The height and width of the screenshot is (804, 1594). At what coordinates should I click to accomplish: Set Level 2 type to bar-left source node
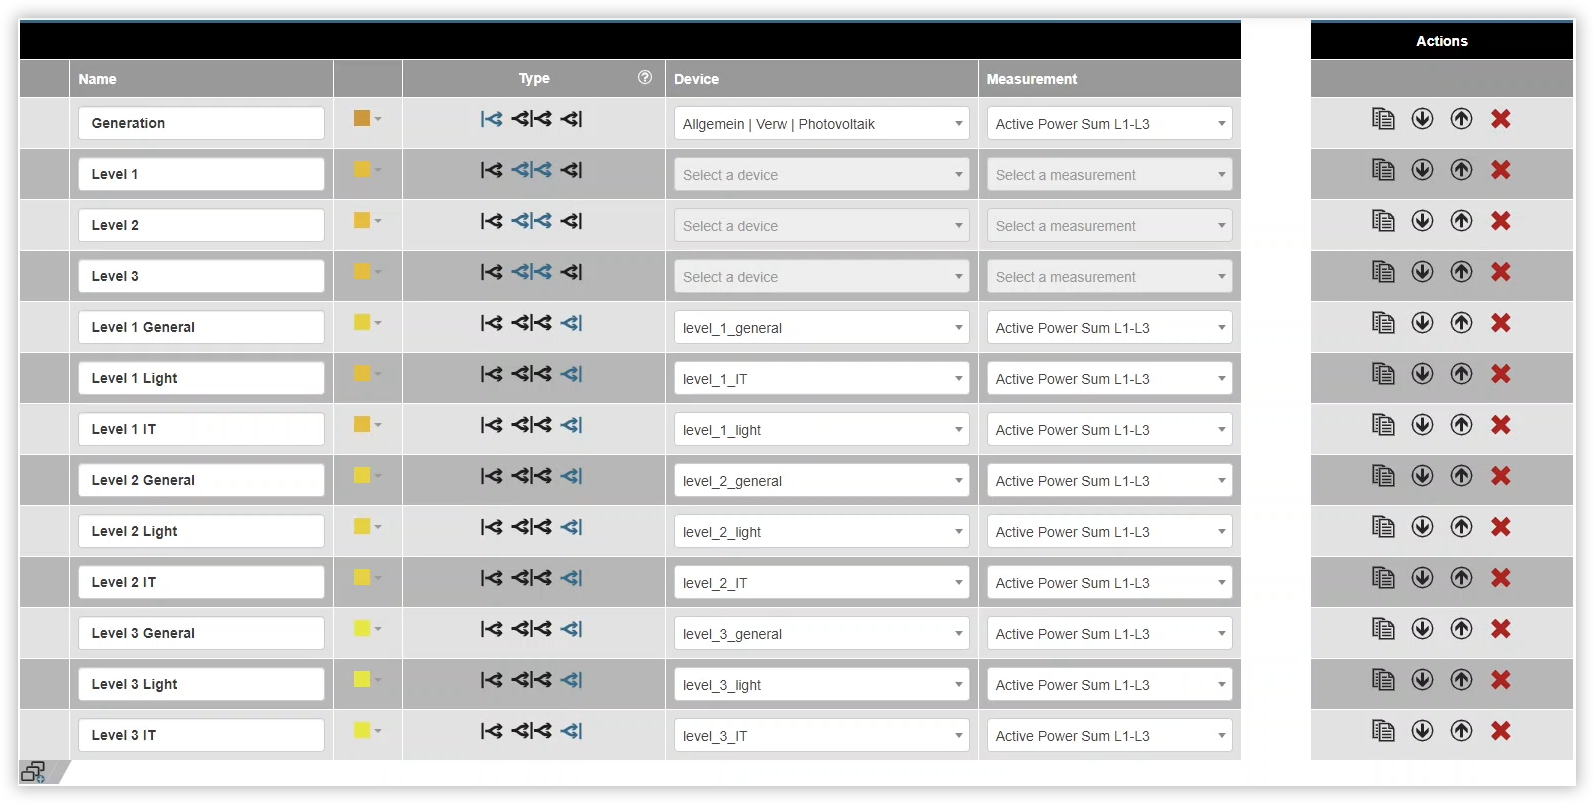click(491, 221)
